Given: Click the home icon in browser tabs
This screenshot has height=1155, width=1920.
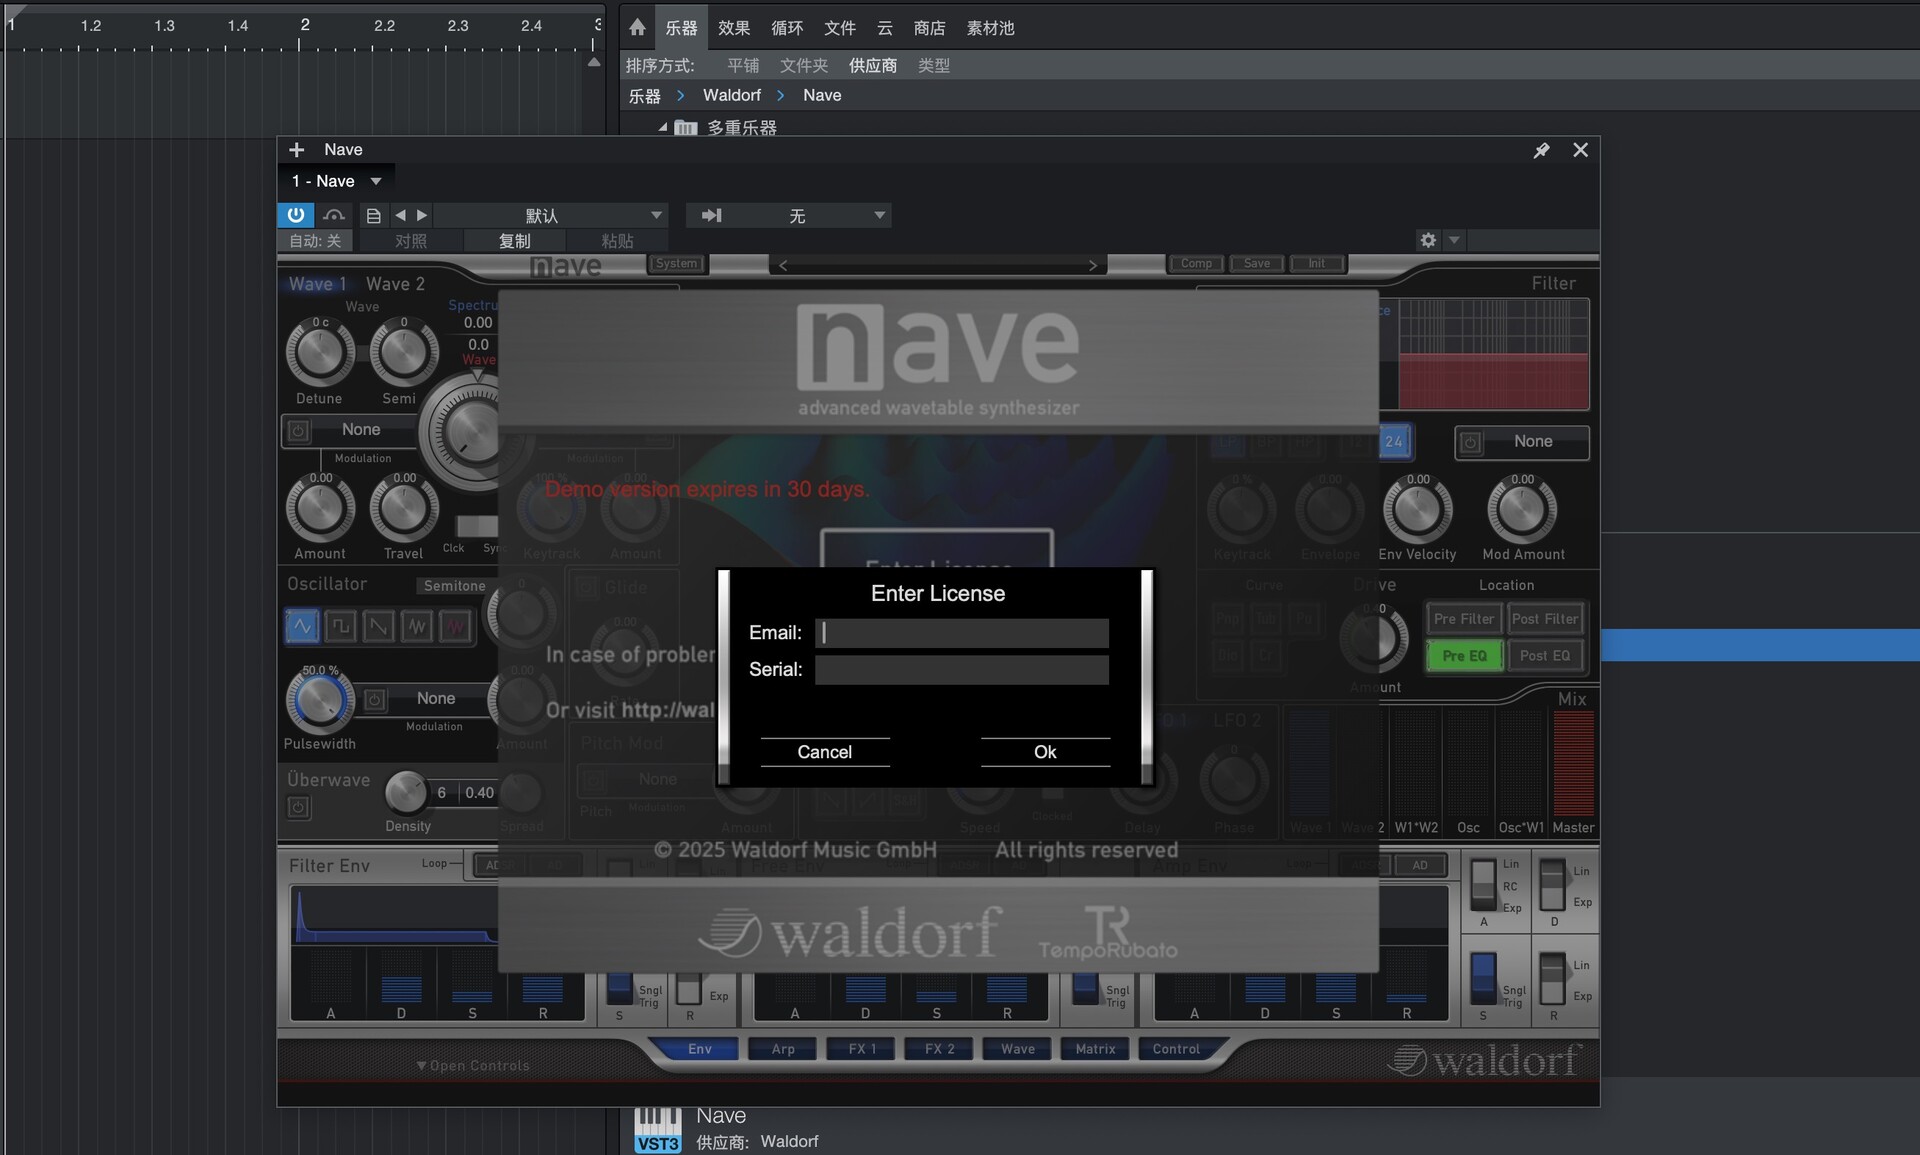Looking at the screenshot, I should (x=637, y=27).
